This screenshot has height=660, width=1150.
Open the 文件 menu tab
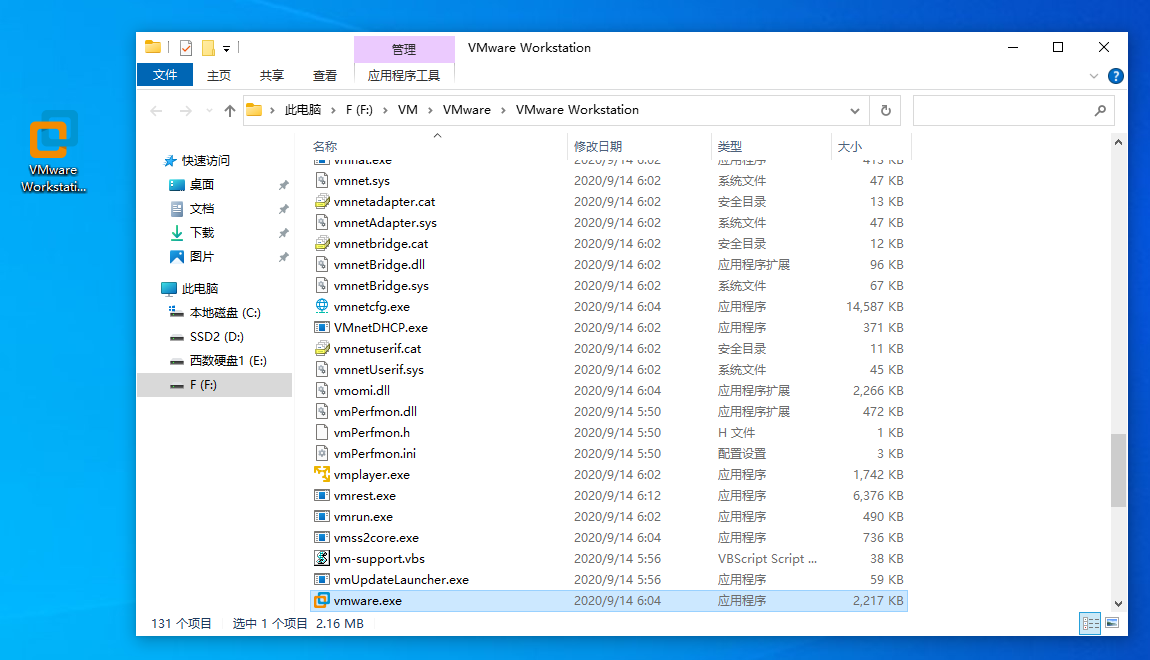pyautogui.click(x=165, y=75)
